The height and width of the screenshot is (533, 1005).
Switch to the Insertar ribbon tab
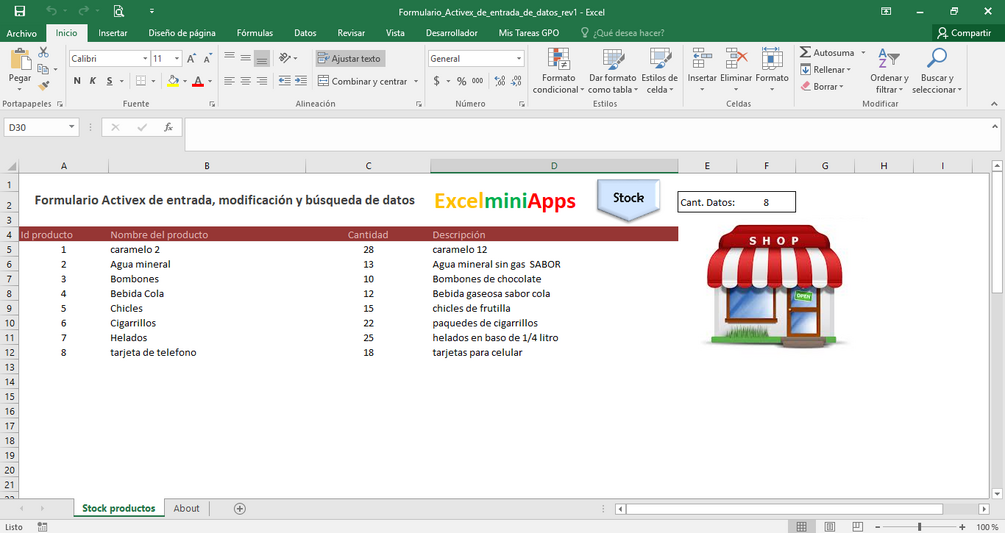tap(113, 33)
